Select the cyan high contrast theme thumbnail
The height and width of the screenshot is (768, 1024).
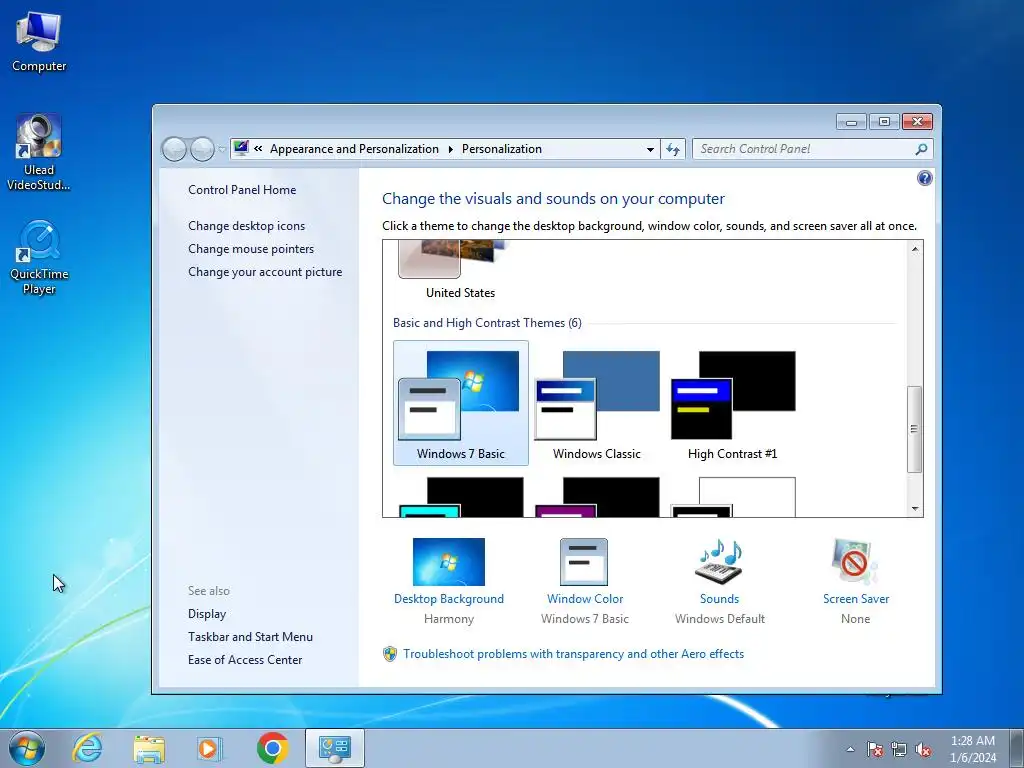coord(461,498)
